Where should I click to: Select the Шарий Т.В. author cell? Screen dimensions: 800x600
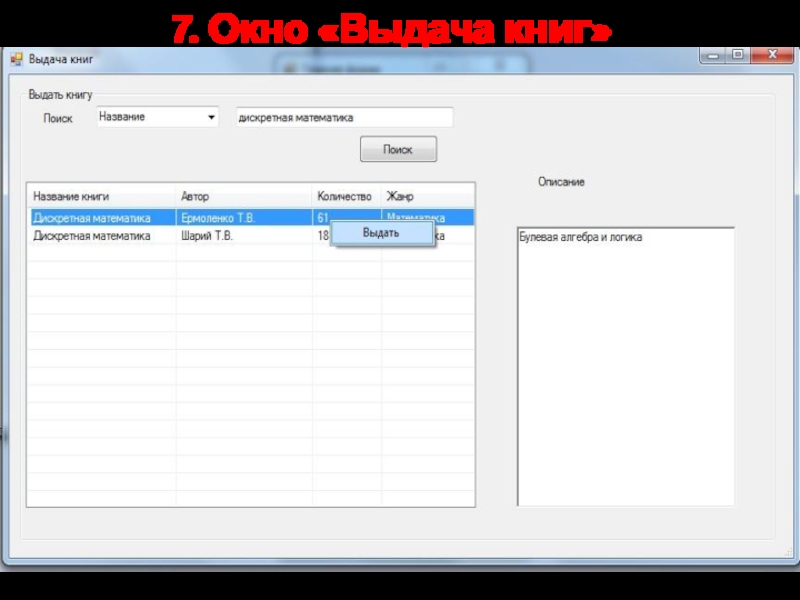[x=244, y=236]
